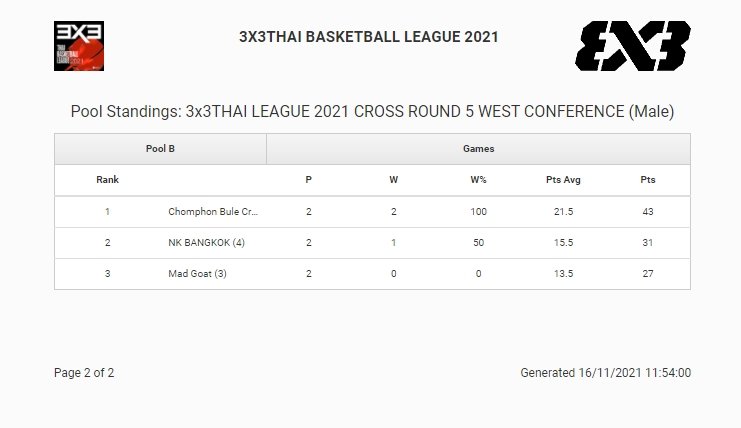Select the Pool B header cell
The width and height of the screenshot is (741, 428).
(x=160, y=149)
